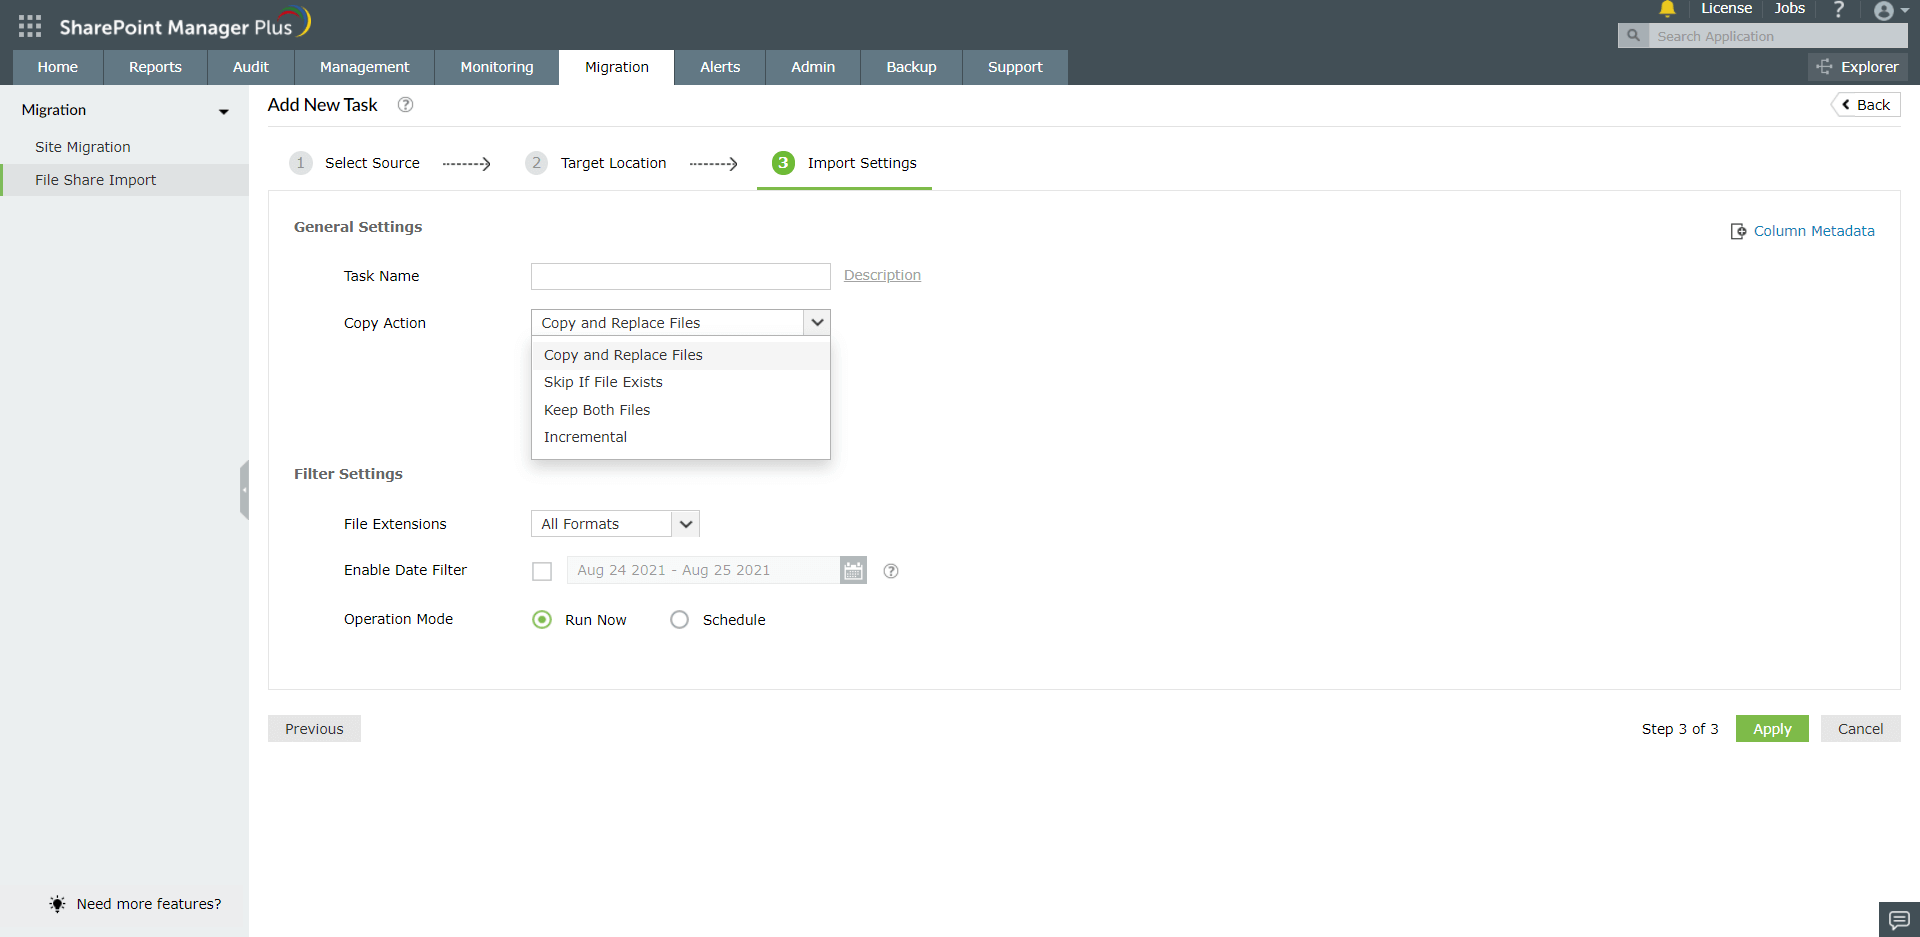
Task: Open the Column Metadata link
Action: pyautogui.click(x=1803, y=231)
